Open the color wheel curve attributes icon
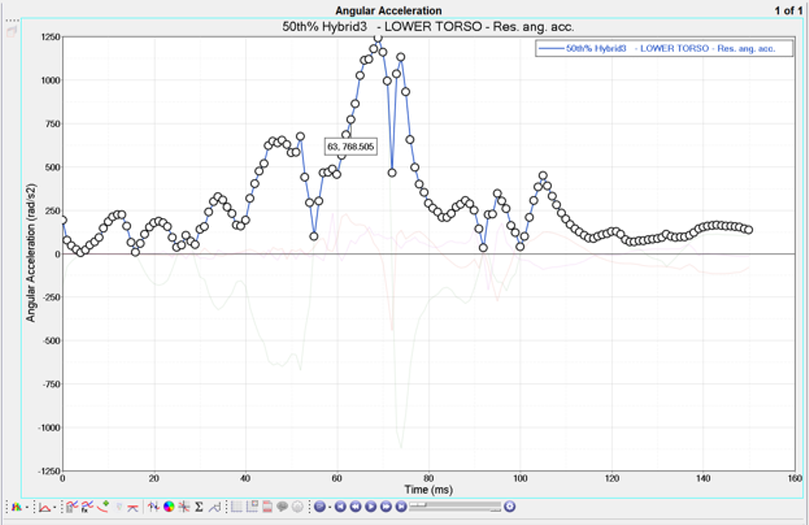Screen dimensions: 809x525 pyautogui.click(x=169, y=507)
